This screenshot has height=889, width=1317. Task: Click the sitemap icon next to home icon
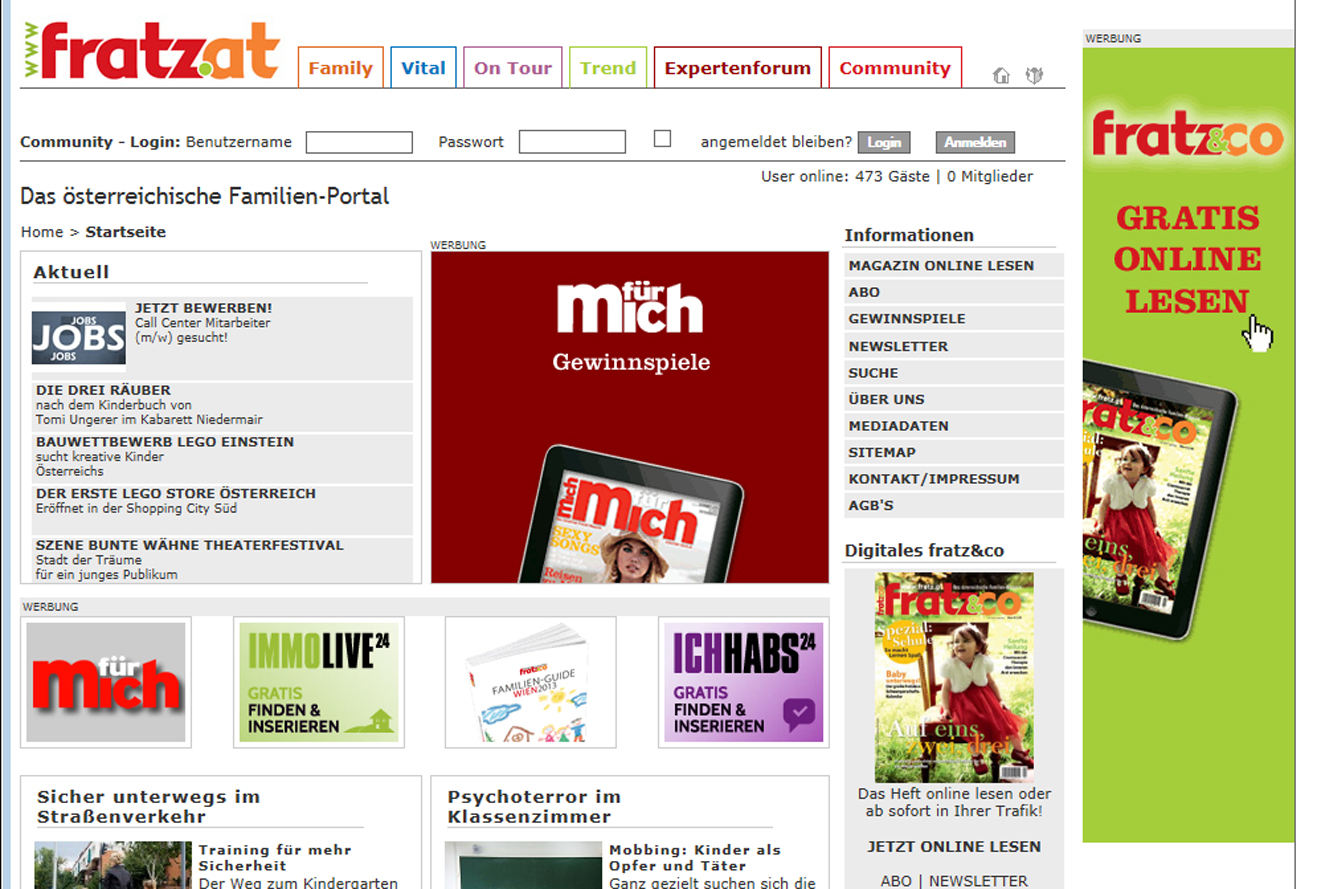[x=1034, y=75]
